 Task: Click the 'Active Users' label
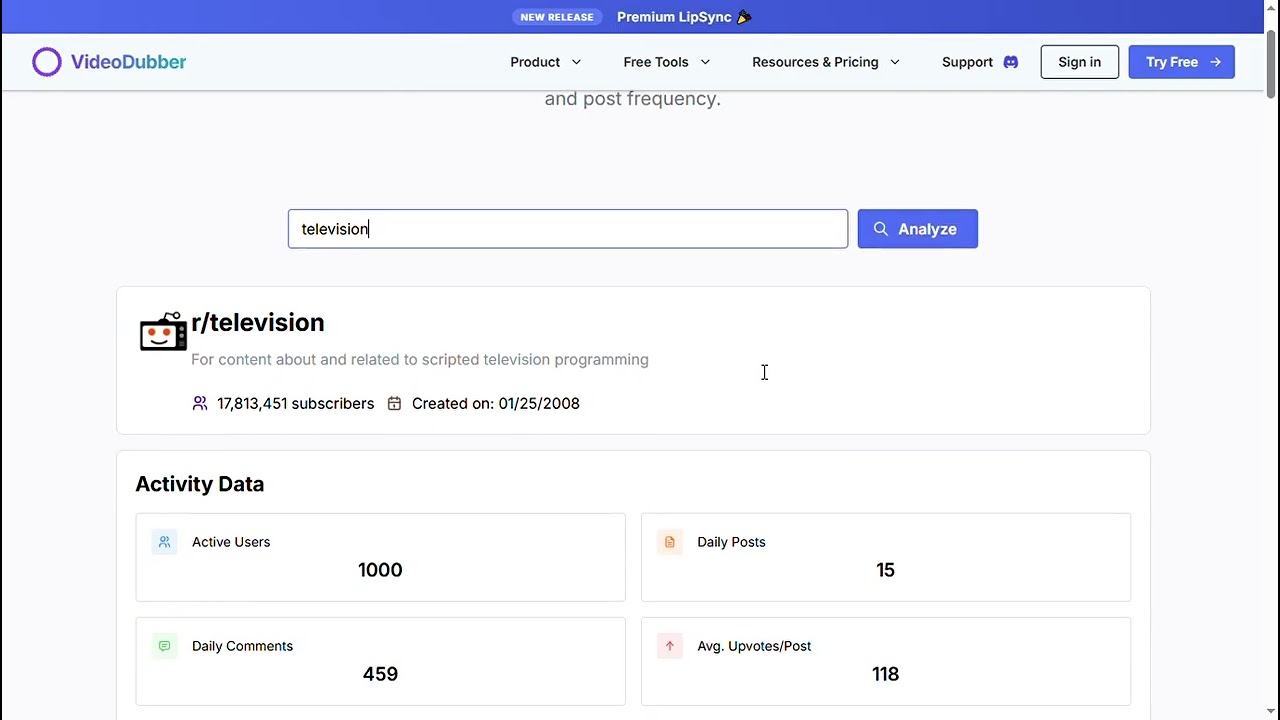(231, 542)
